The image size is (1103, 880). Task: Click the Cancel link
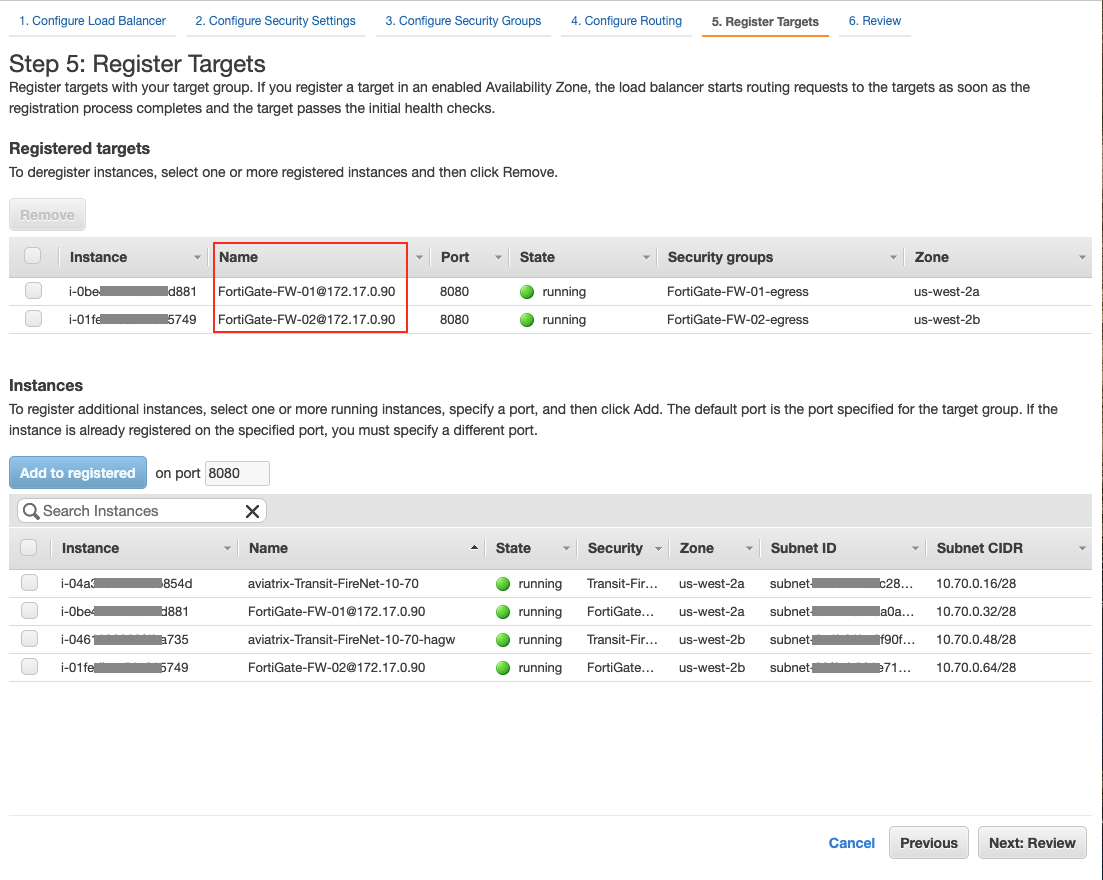pos(851,843)
